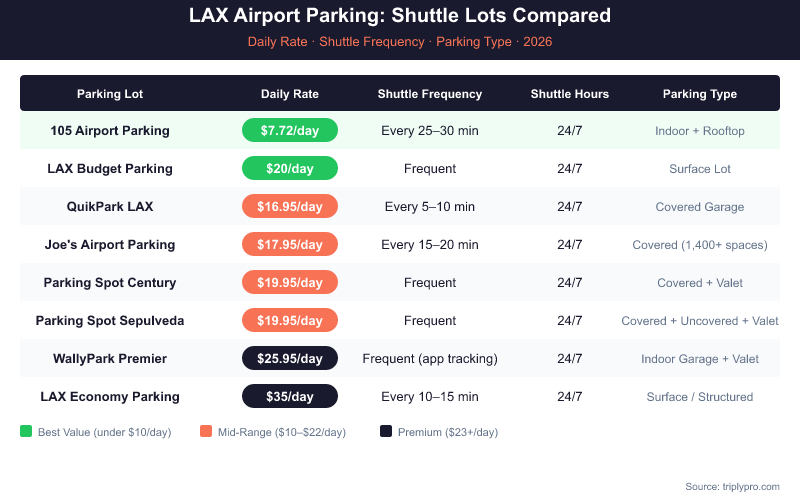Click the $7.72/day rate badge
Viewport: 800px width, 500px height.
coord(290,131)
